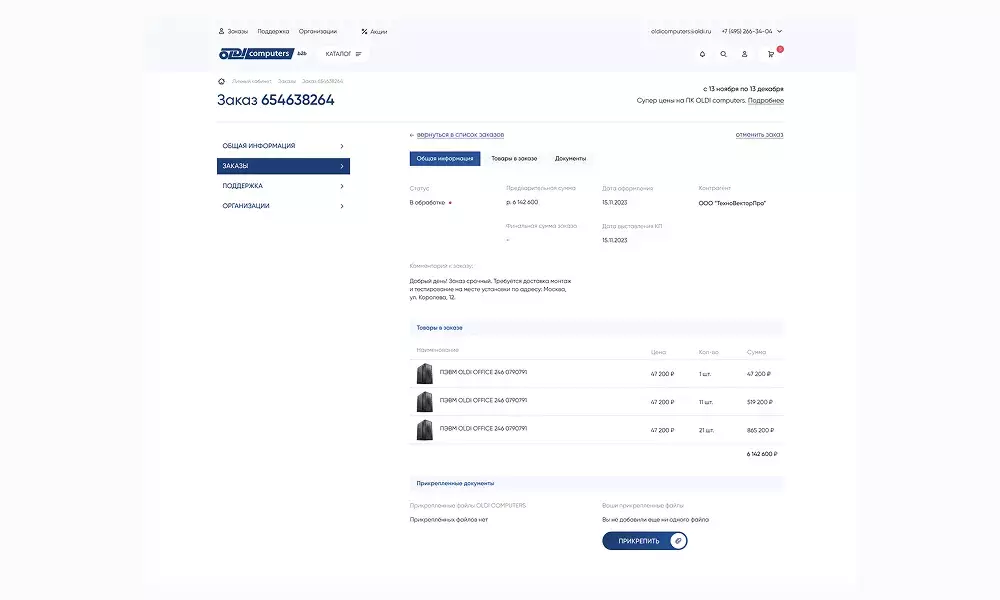Select ОРГАНИЗАЦИИ in the sidebar
The image size is (1000, 600).
click(283, 206)
